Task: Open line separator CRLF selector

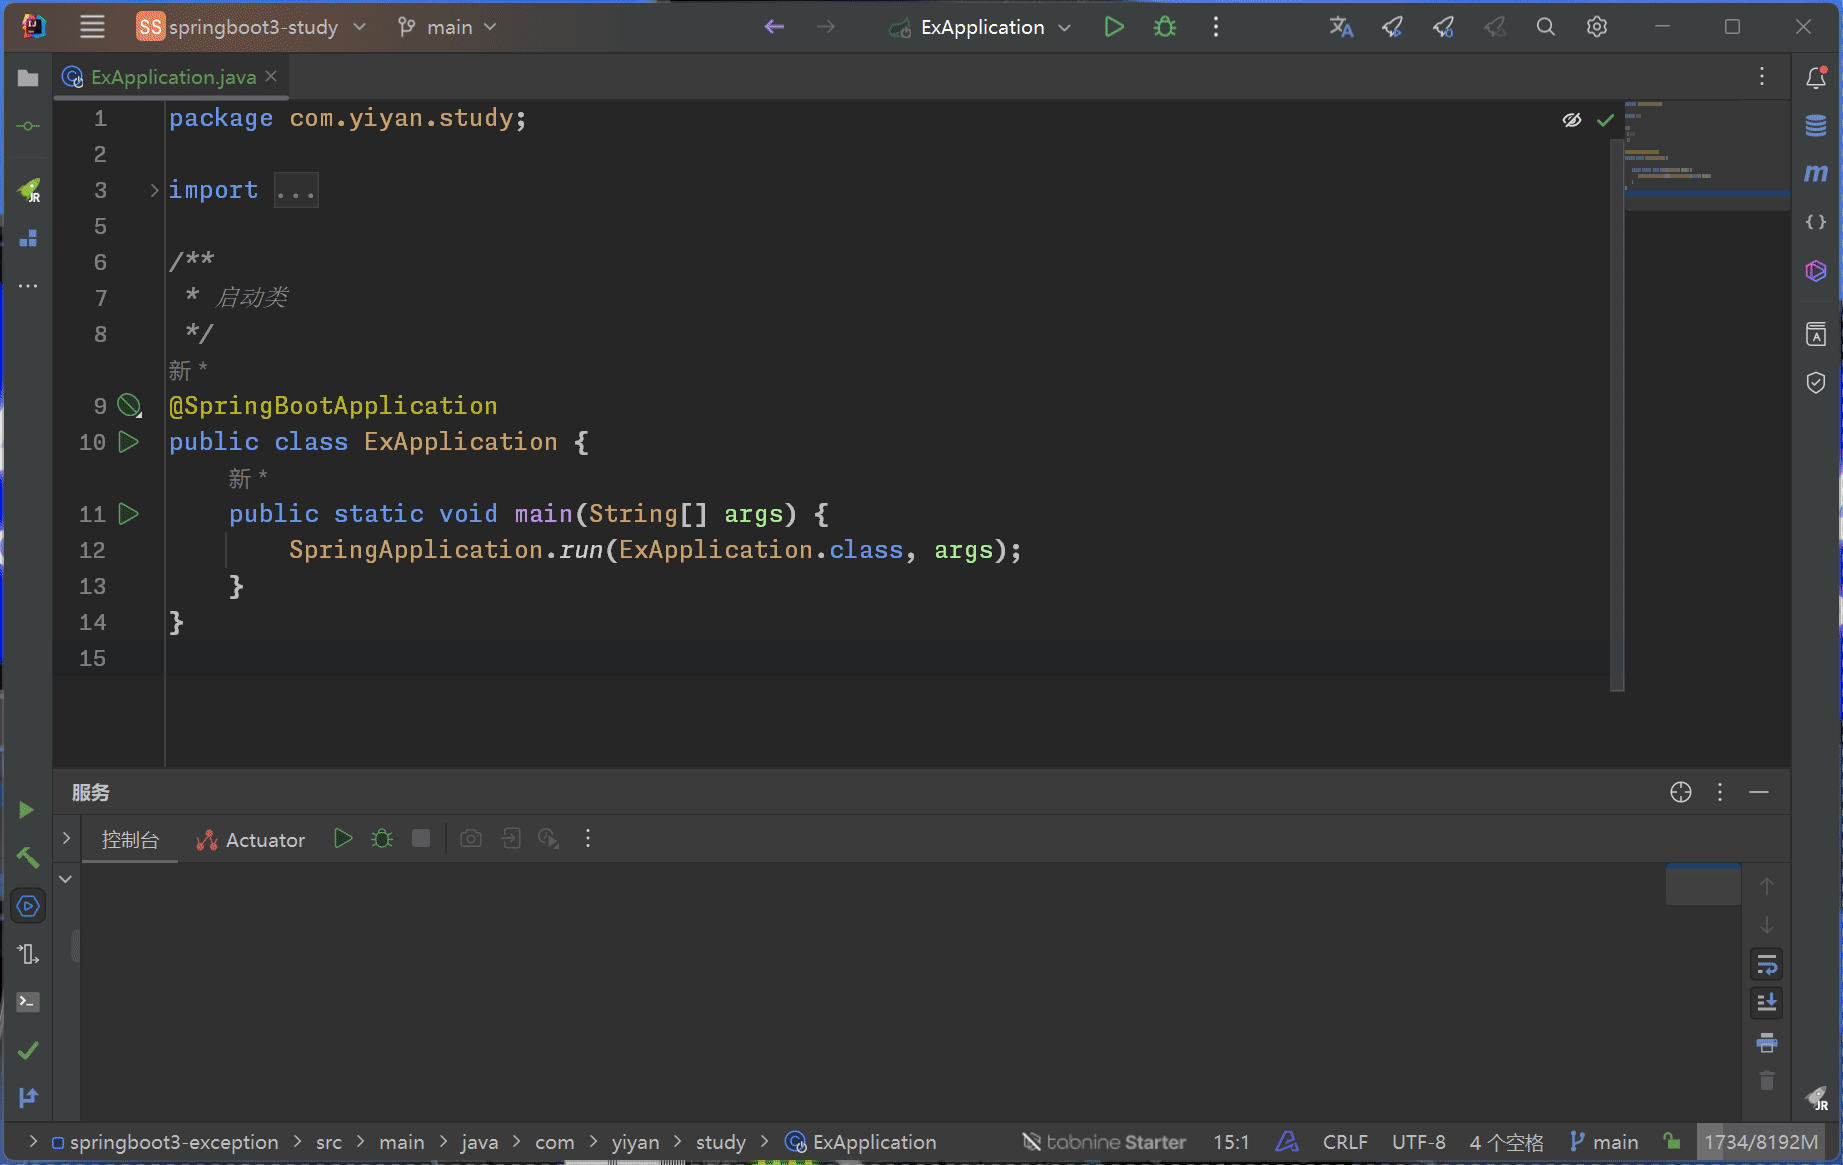Action: (1345, 1142)
